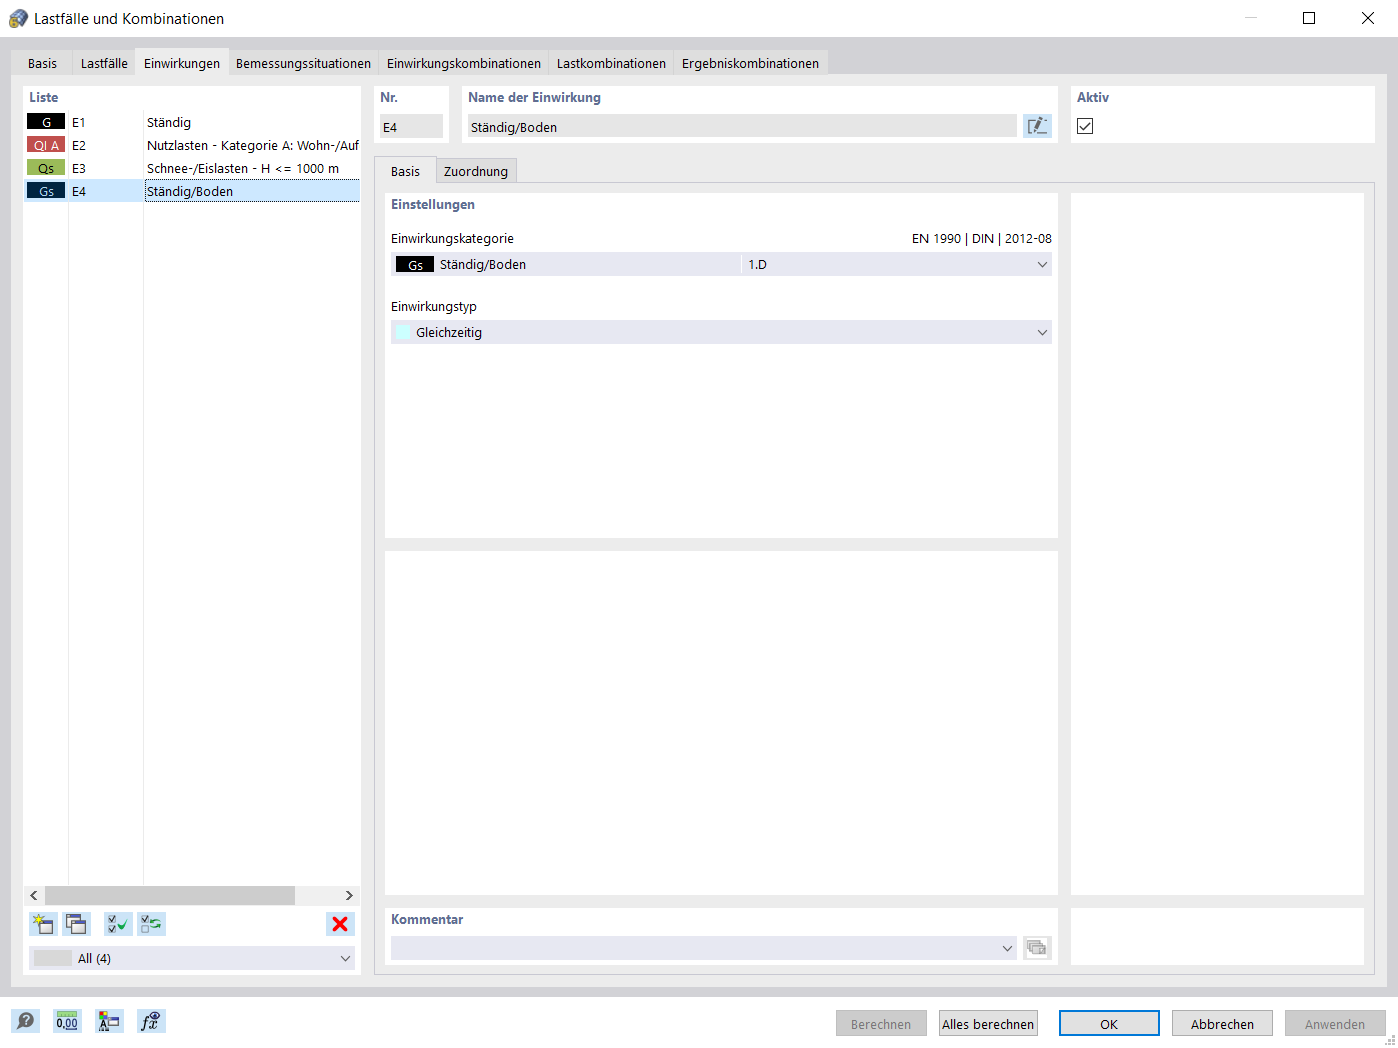Viewport: 1398px width, 1048px height.
Task: Click the red QI A badge of E2
Action: coord(46,145)
